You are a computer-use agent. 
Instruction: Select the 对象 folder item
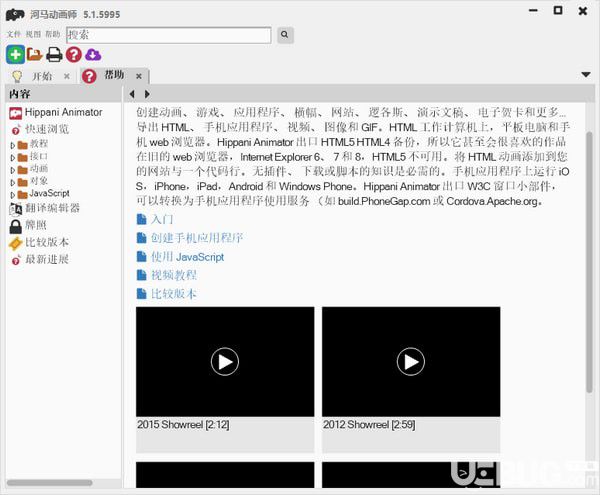tap(39, 181)
